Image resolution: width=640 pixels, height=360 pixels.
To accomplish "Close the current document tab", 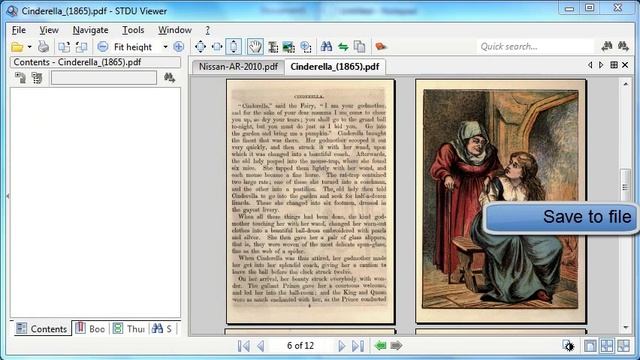I will coord(625,65).
